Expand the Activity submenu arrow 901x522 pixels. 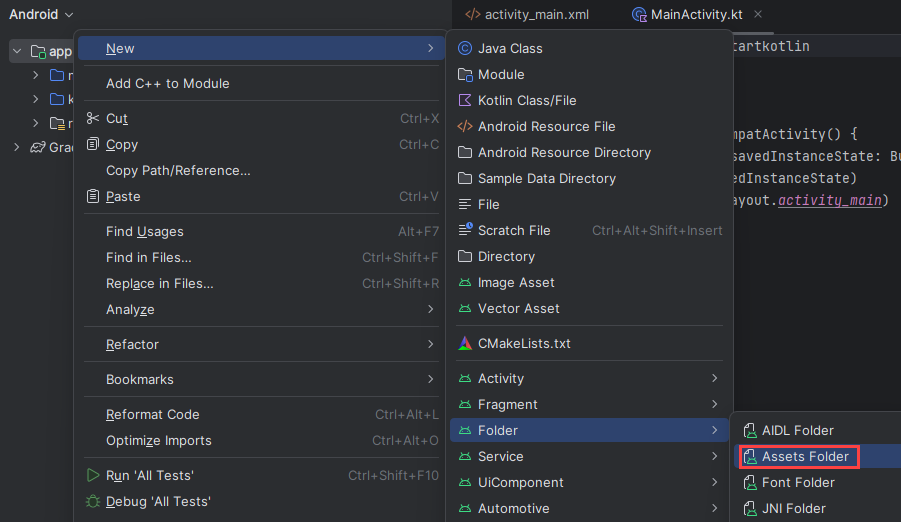click(x=714, y=378)
